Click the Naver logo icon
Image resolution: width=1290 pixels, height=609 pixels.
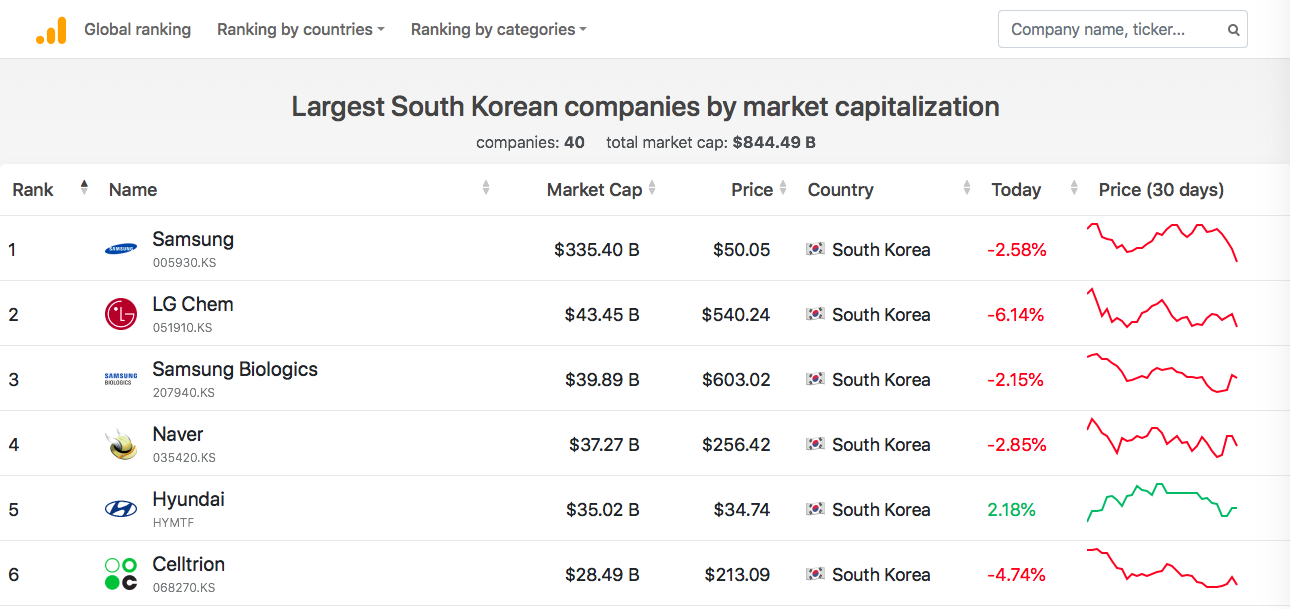(x=121, y=444)
